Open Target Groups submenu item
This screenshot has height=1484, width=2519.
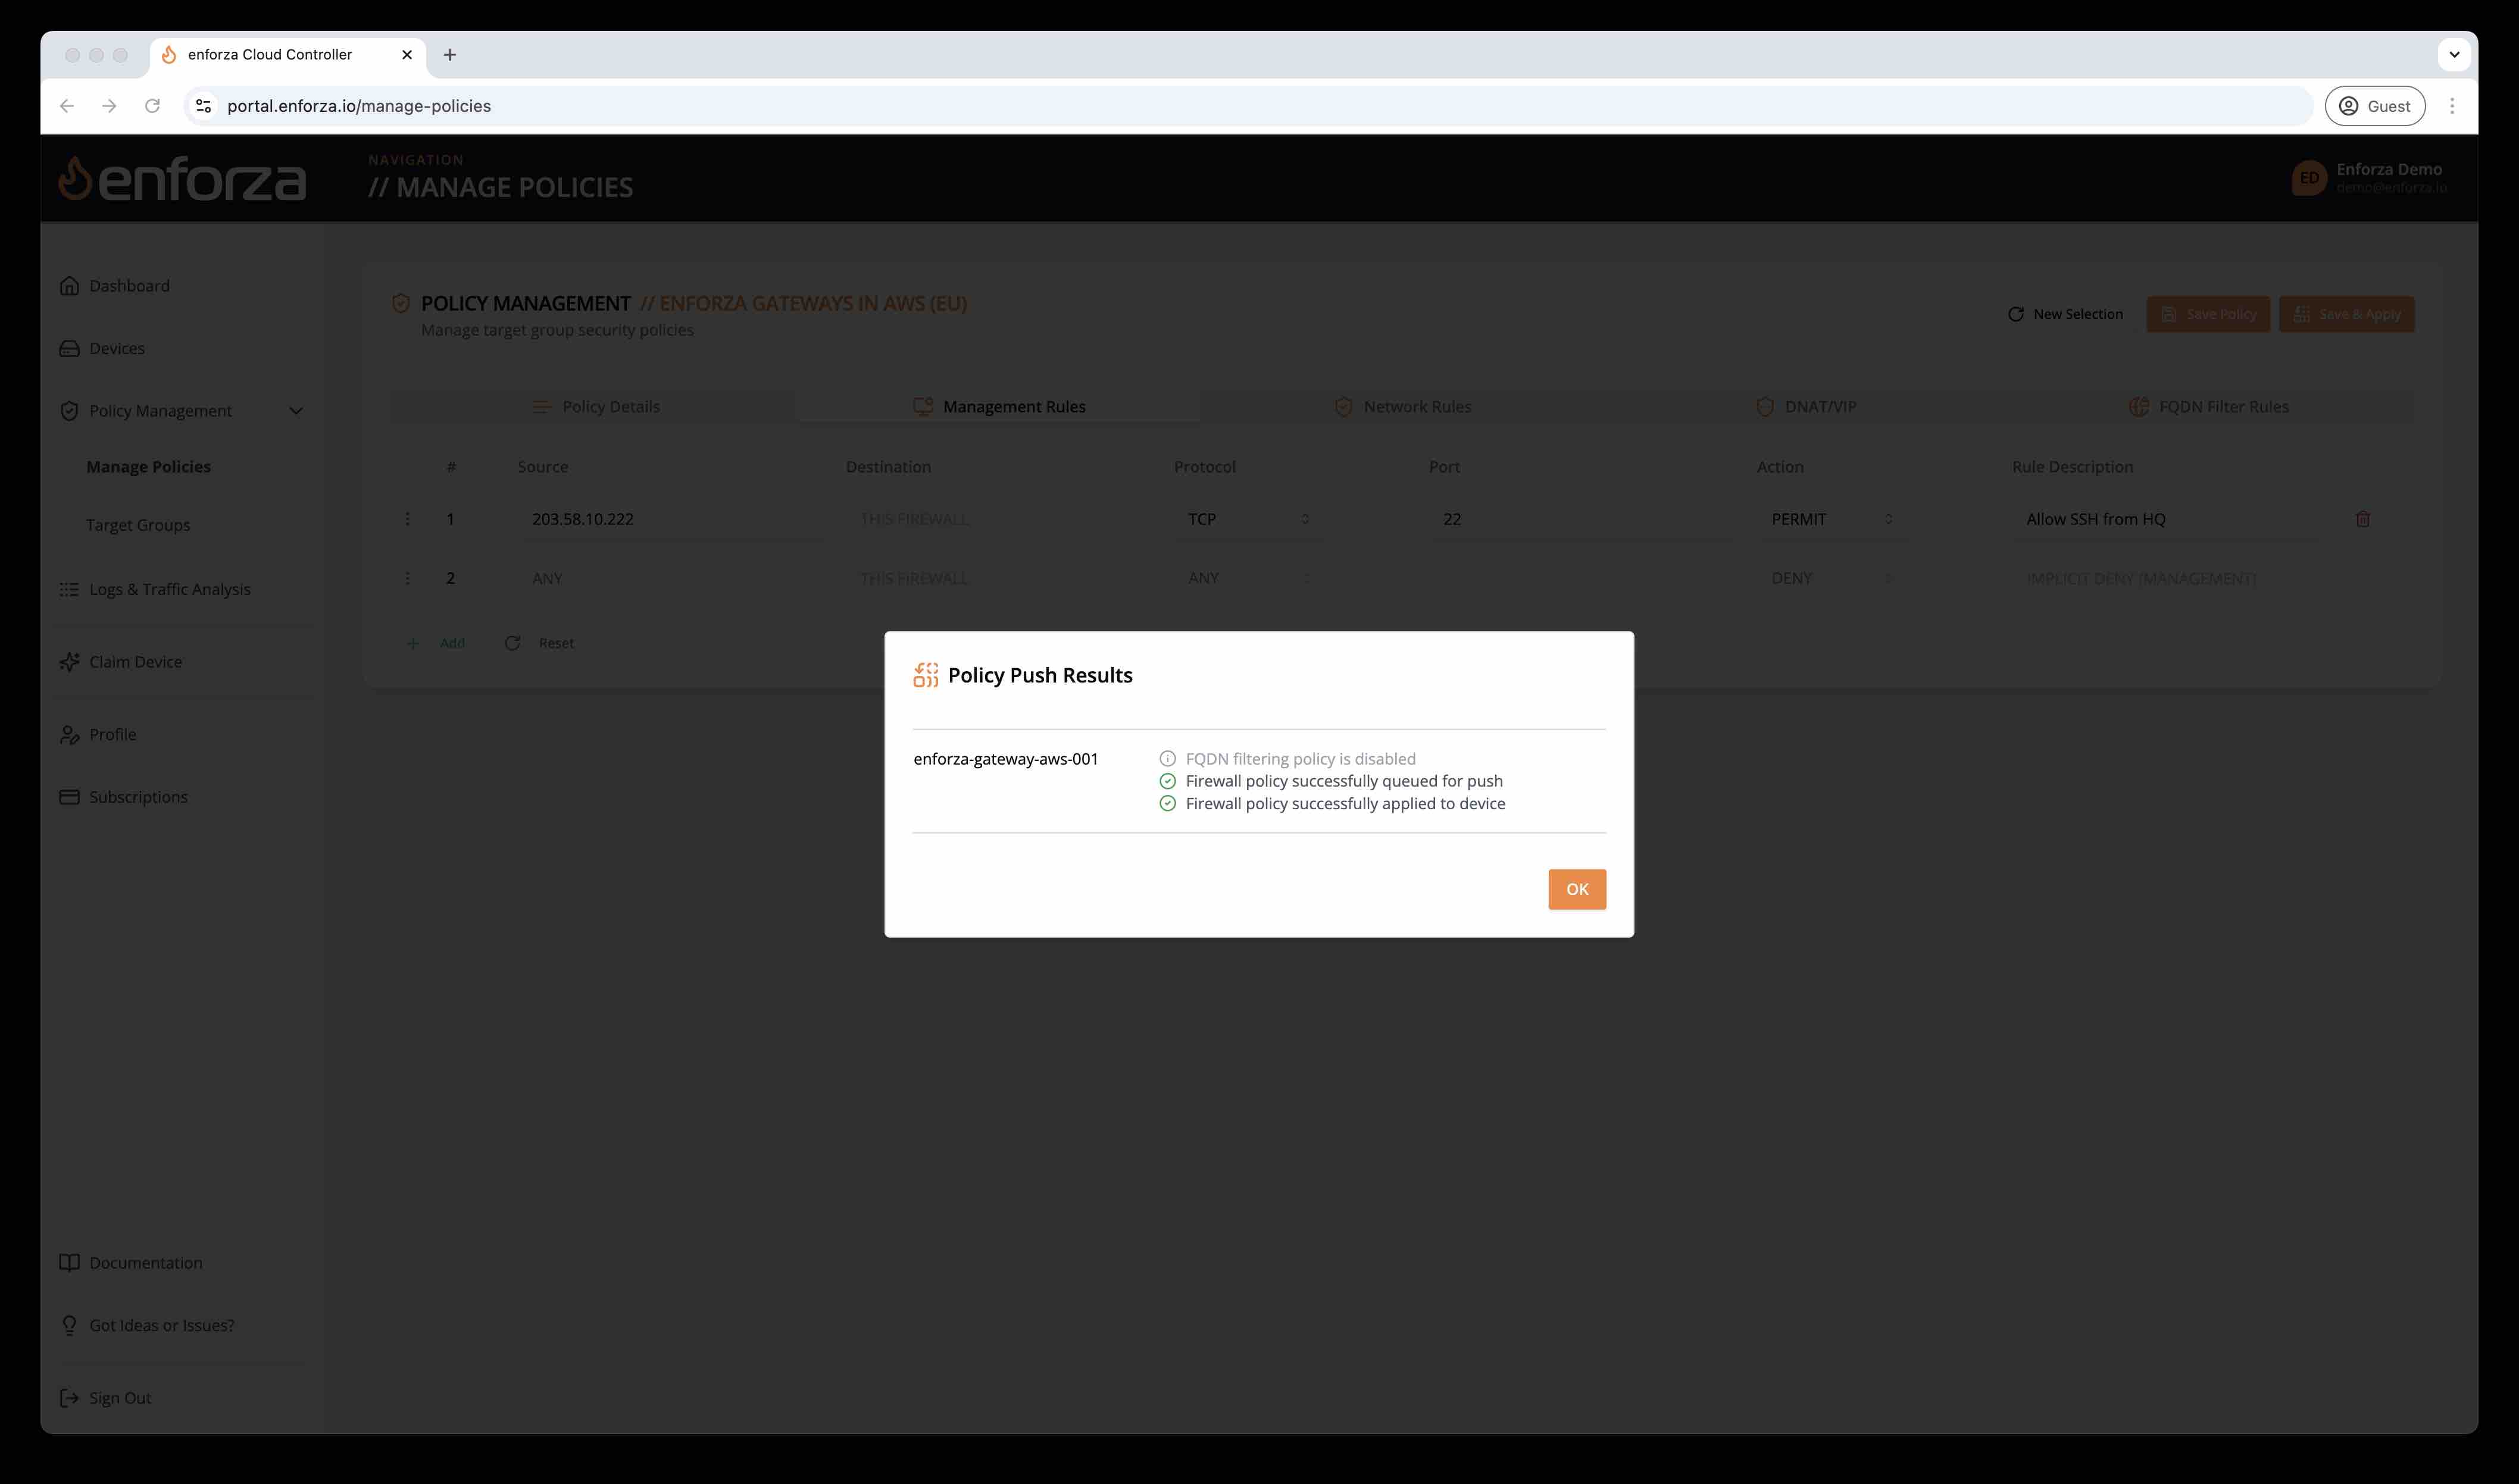pos(138,525)
